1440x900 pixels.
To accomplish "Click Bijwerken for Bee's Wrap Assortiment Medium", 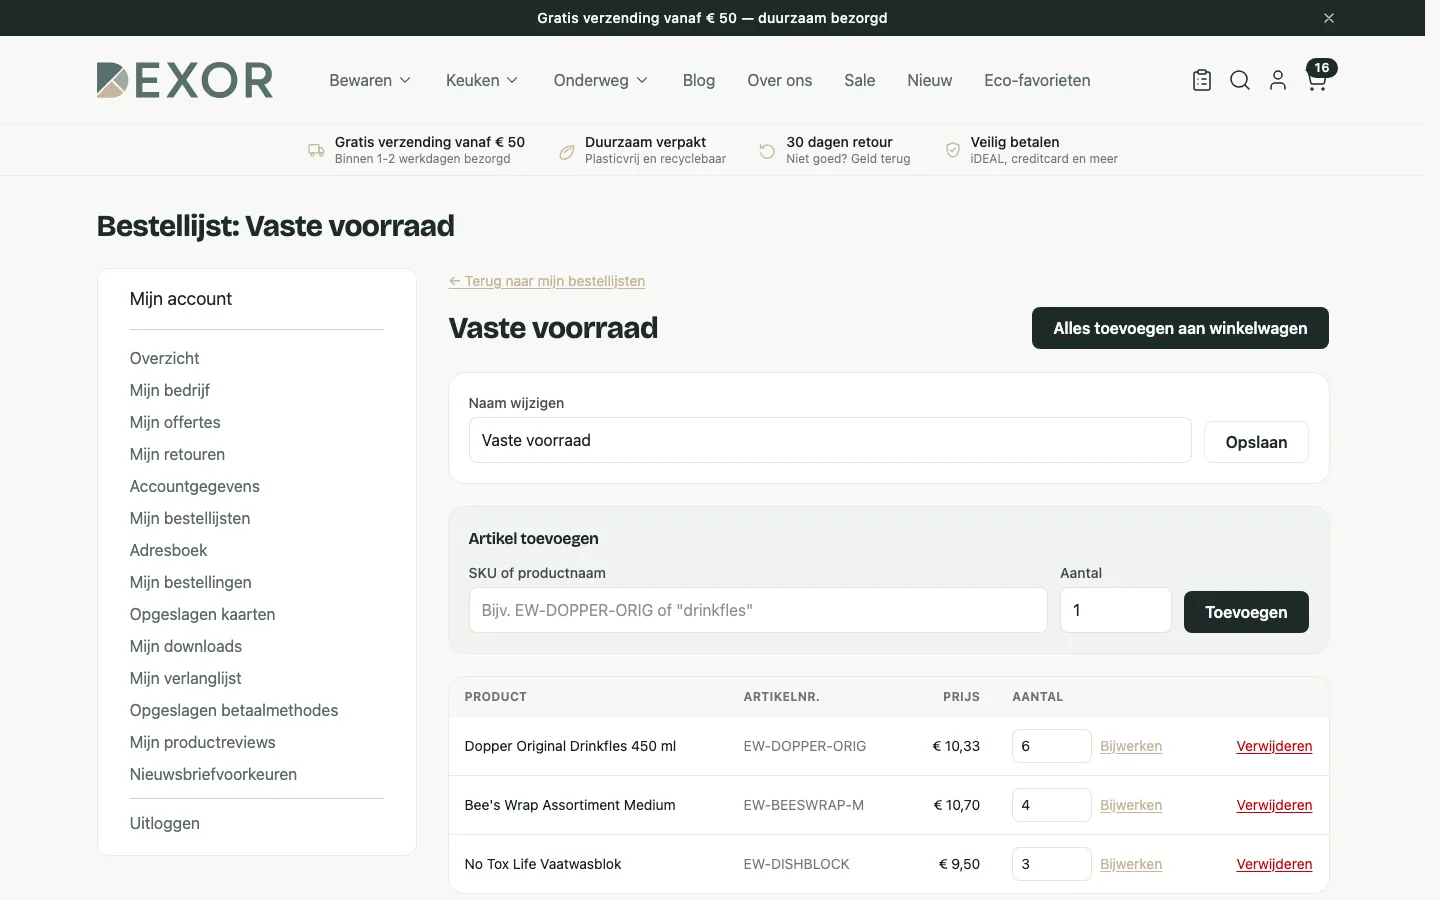I will tap(1131, 805).
